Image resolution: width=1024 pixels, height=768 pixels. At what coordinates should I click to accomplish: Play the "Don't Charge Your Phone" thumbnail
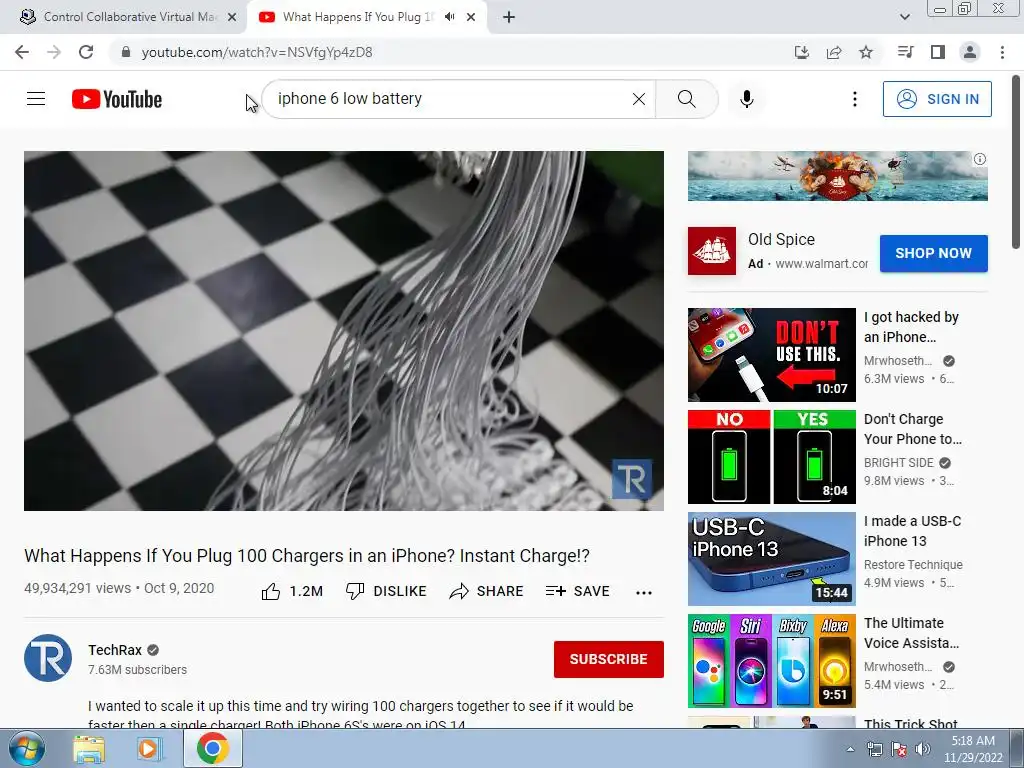(771, 456)
